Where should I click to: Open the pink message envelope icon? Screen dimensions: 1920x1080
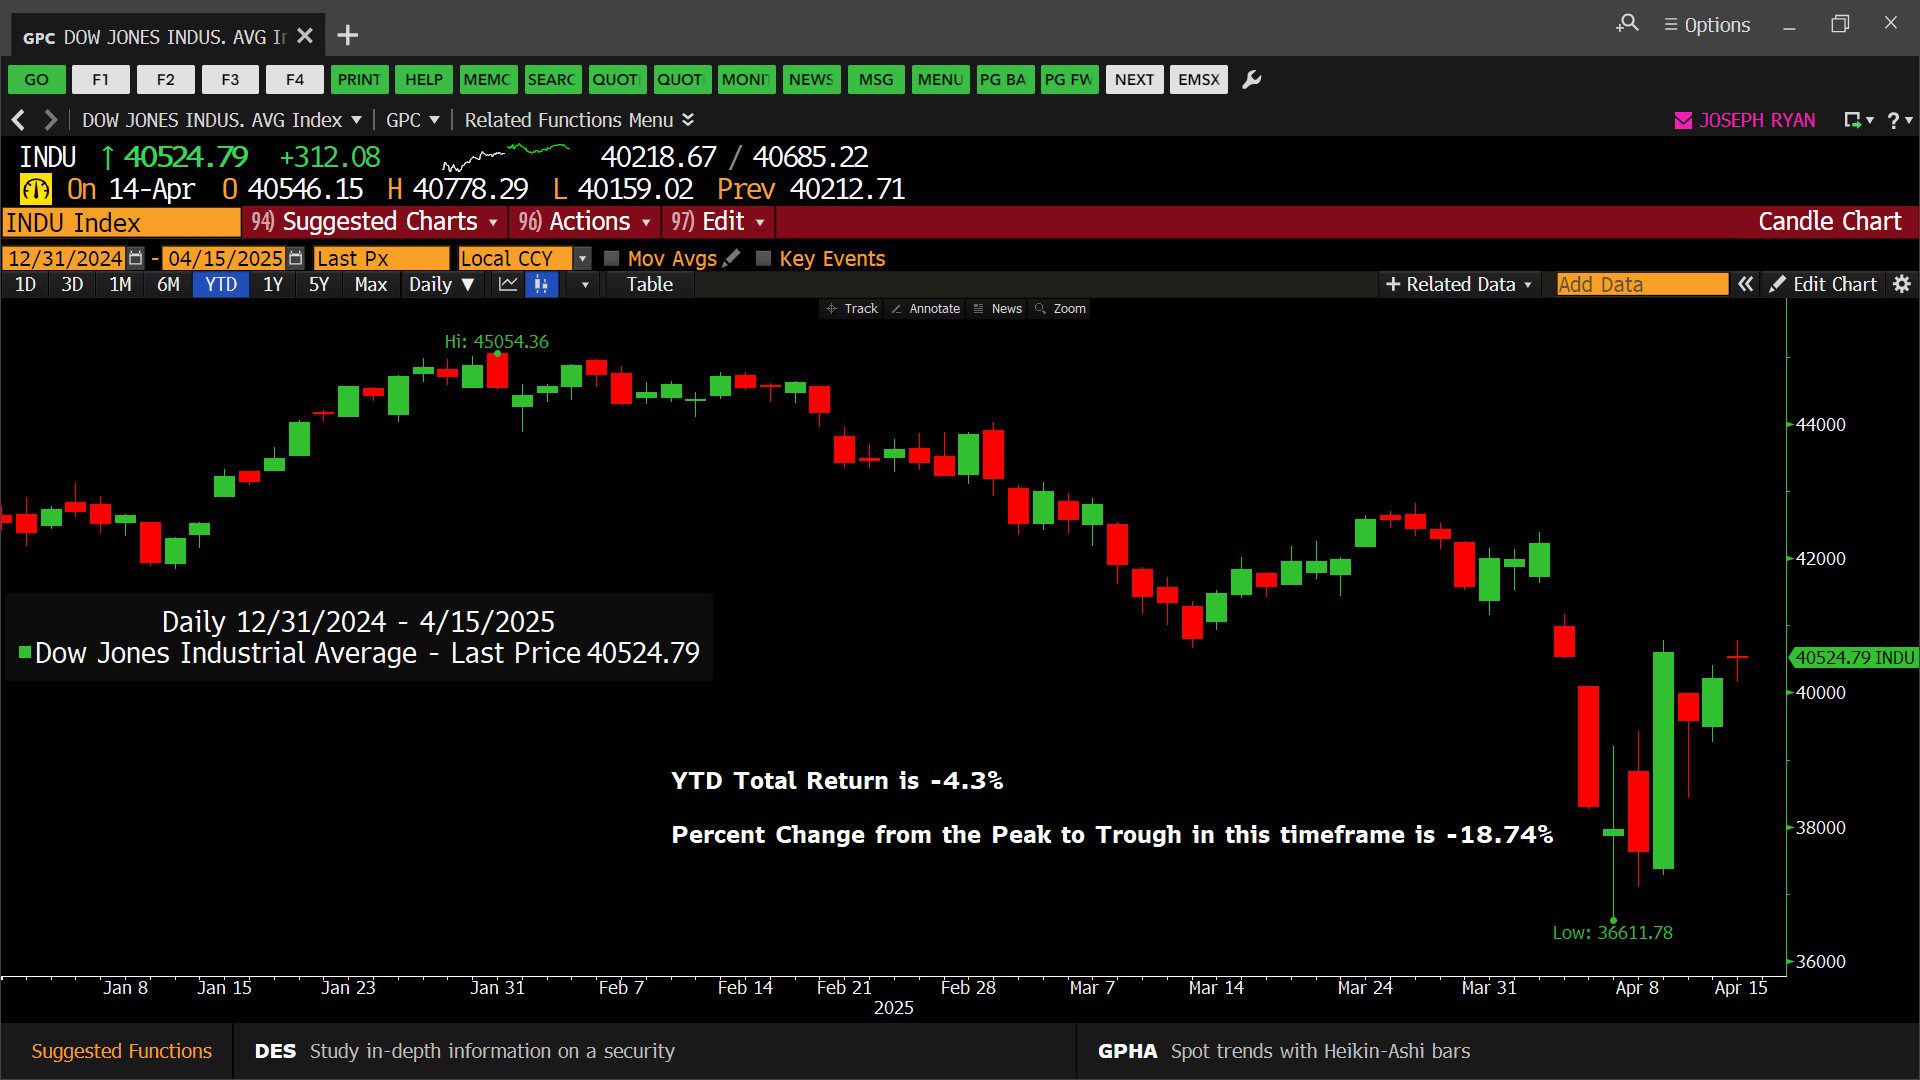[1683, 121]
